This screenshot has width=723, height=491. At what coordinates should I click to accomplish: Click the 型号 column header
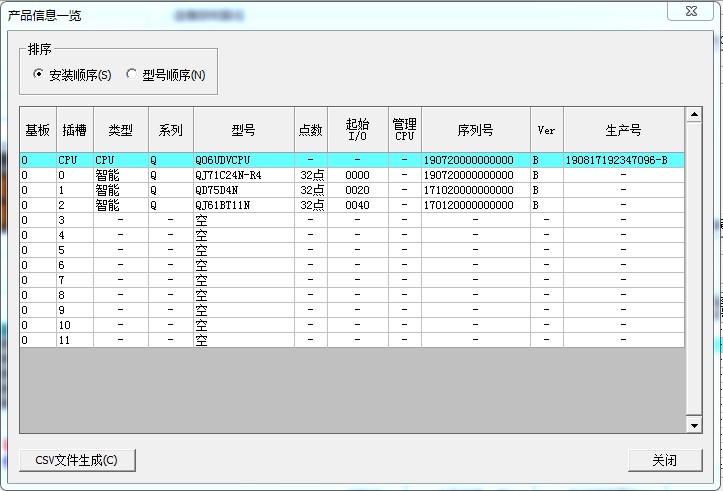(x=243, y=130)
